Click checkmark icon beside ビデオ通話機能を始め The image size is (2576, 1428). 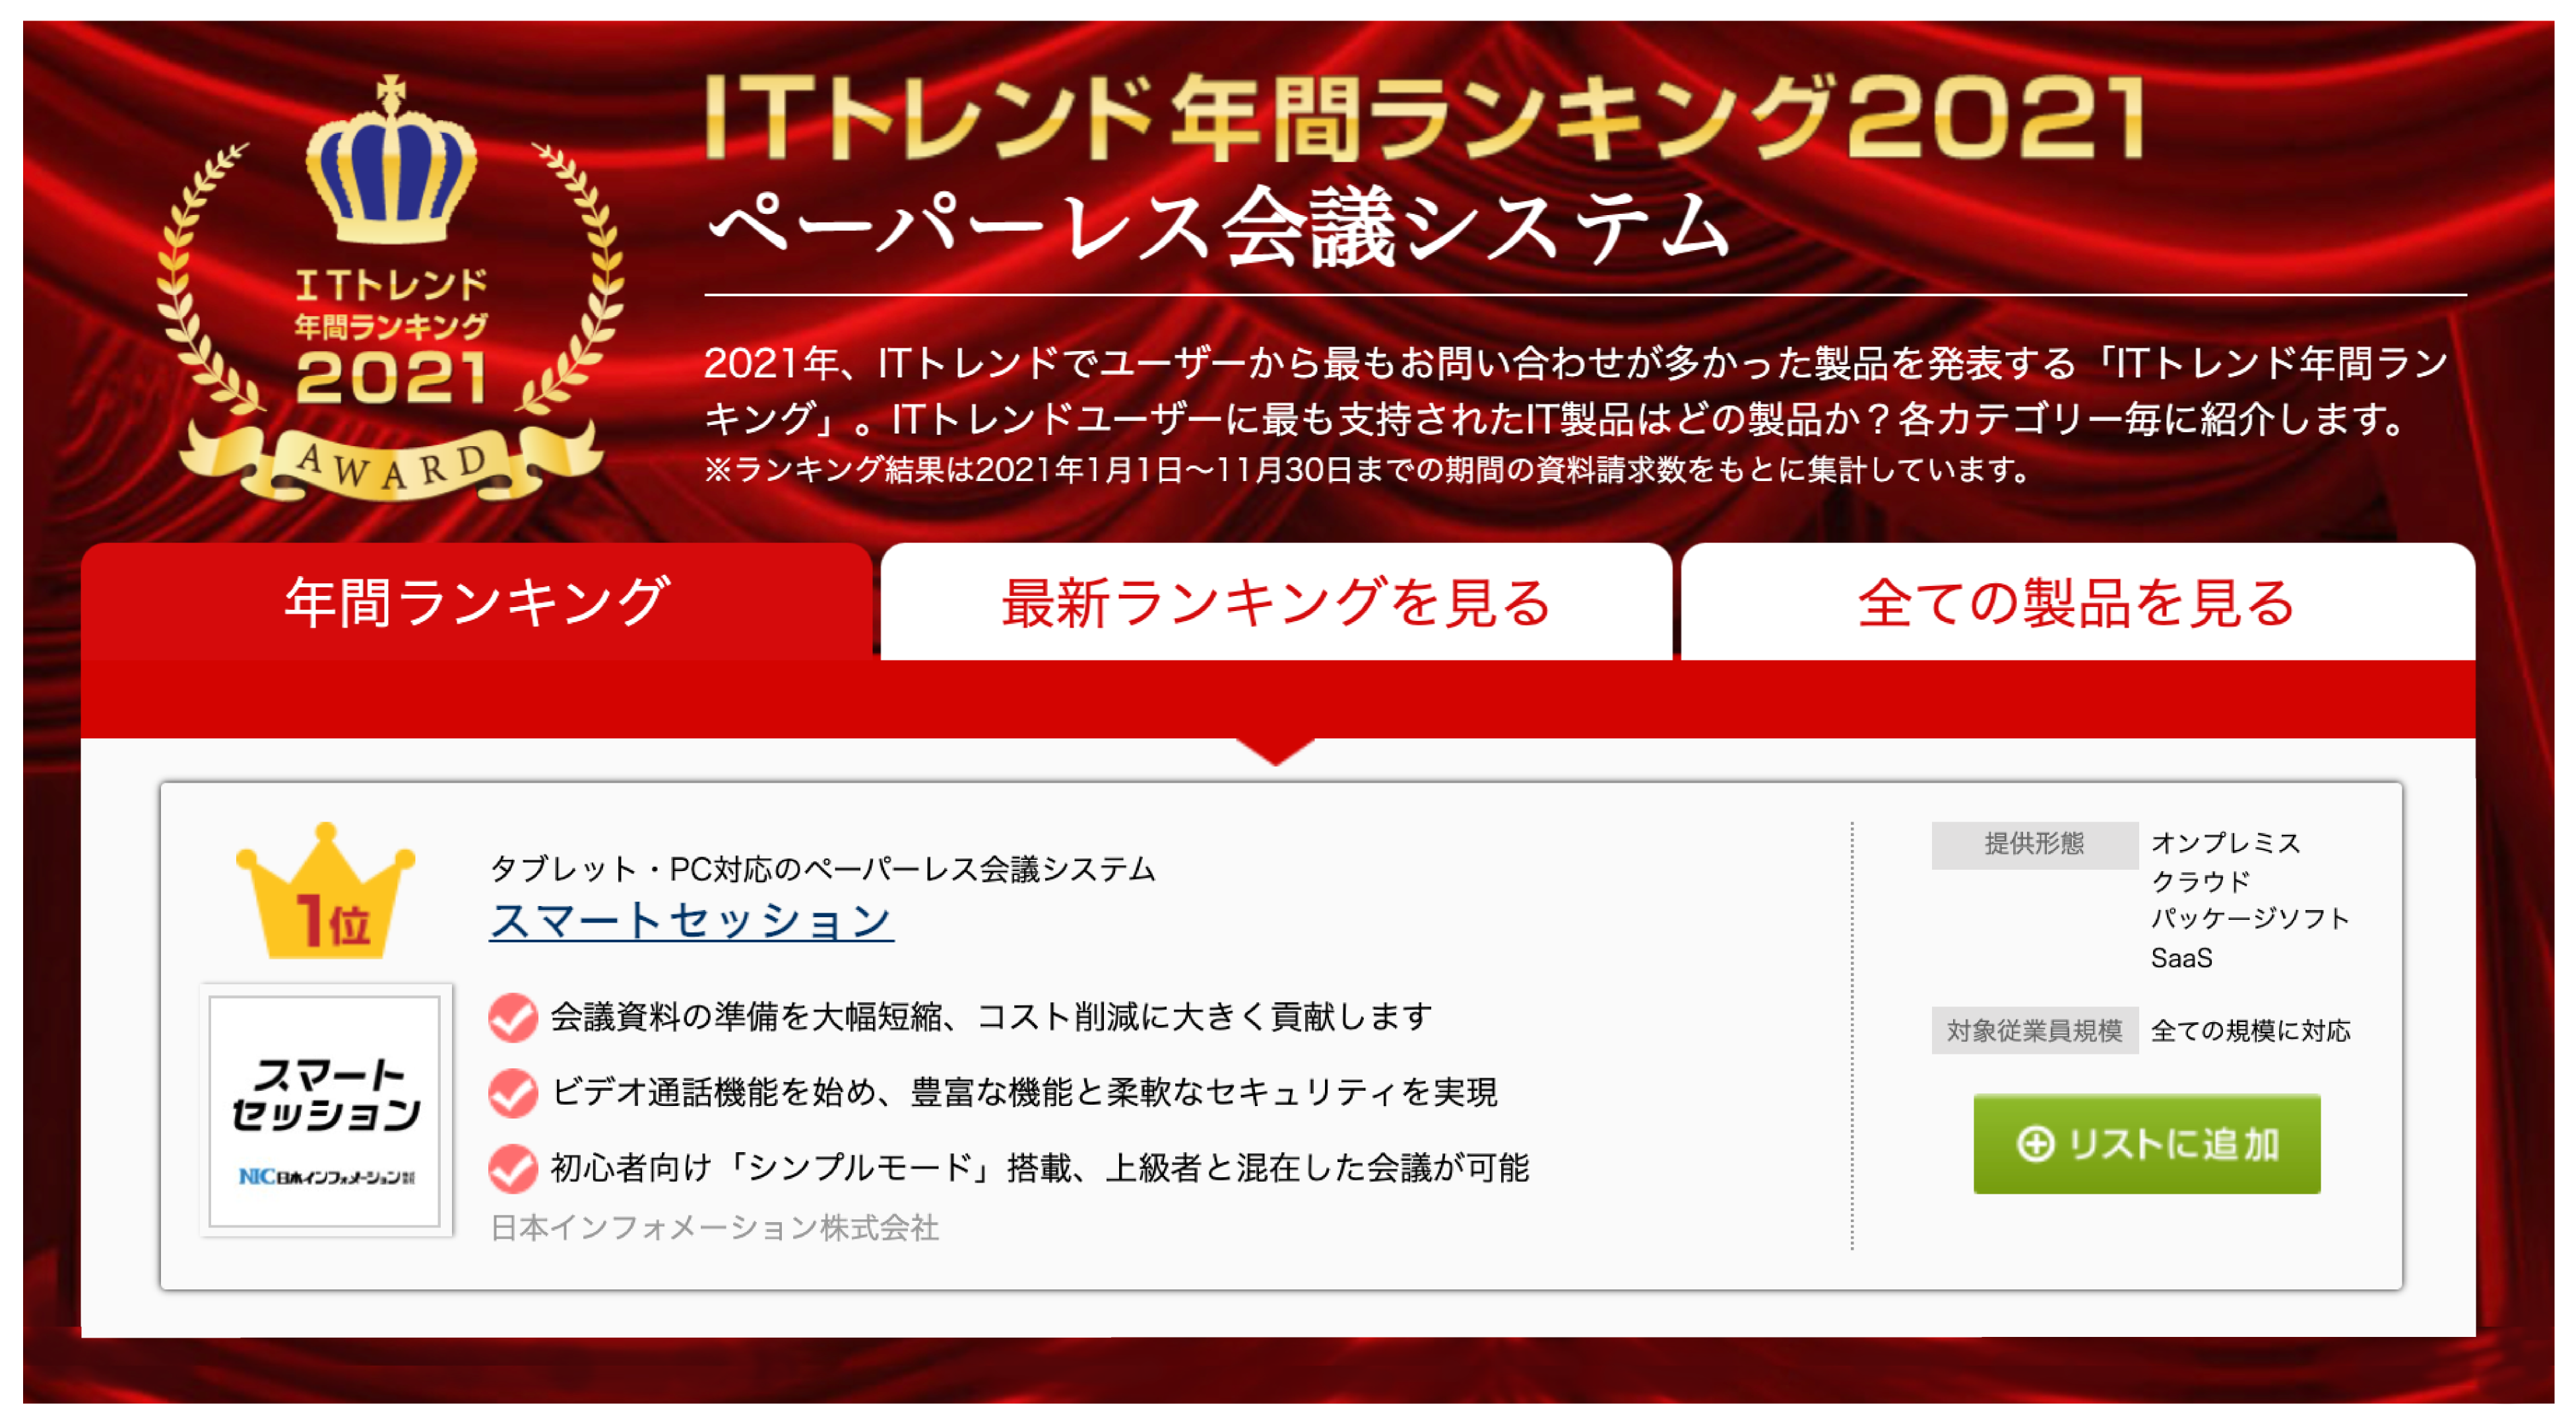[x=513, y=1093]
